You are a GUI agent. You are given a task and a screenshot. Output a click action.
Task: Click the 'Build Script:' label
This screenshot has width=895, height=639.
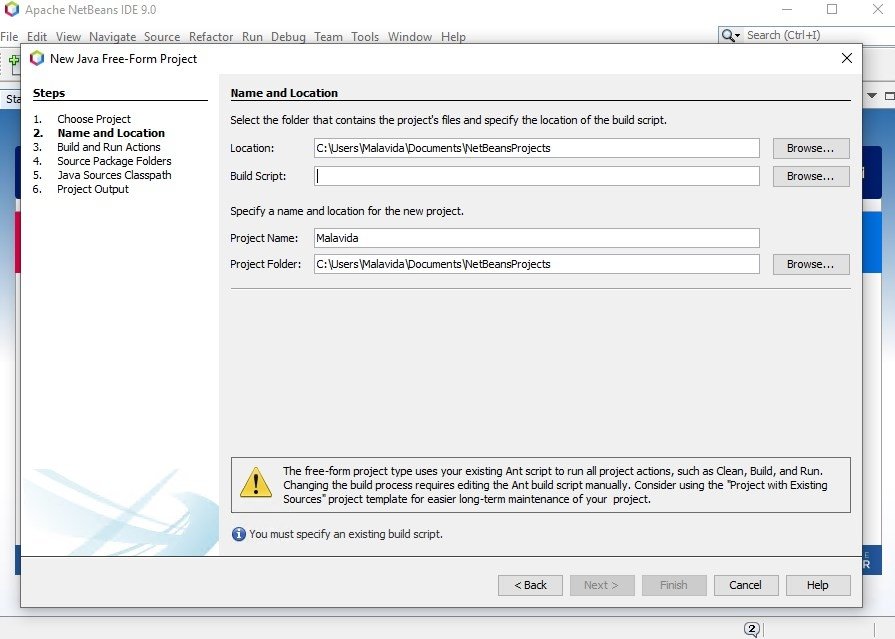(258, 176)
